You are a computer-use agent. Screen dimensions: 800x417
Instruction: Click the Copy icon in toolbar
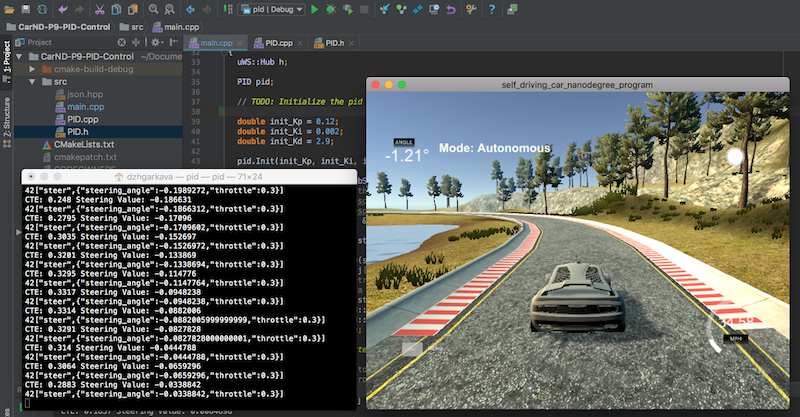click(x=116, y=9)
